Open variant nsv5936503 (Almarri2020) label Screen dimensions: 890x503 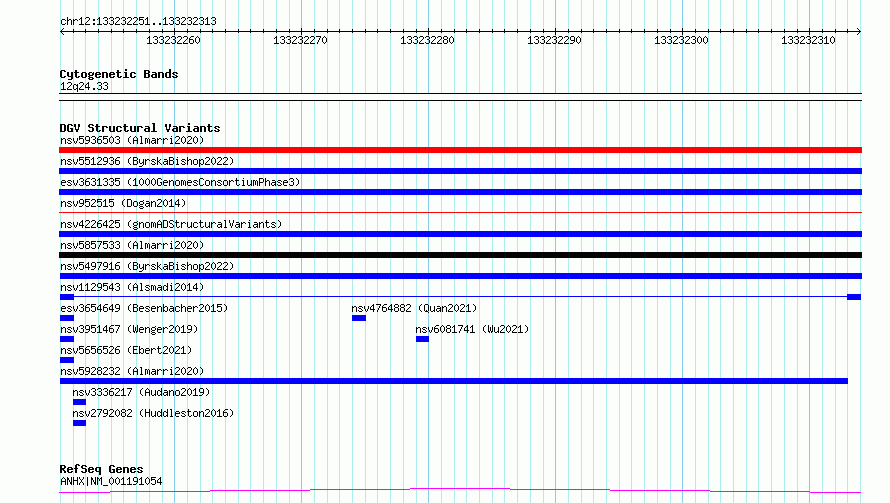[x=132, y=140]
